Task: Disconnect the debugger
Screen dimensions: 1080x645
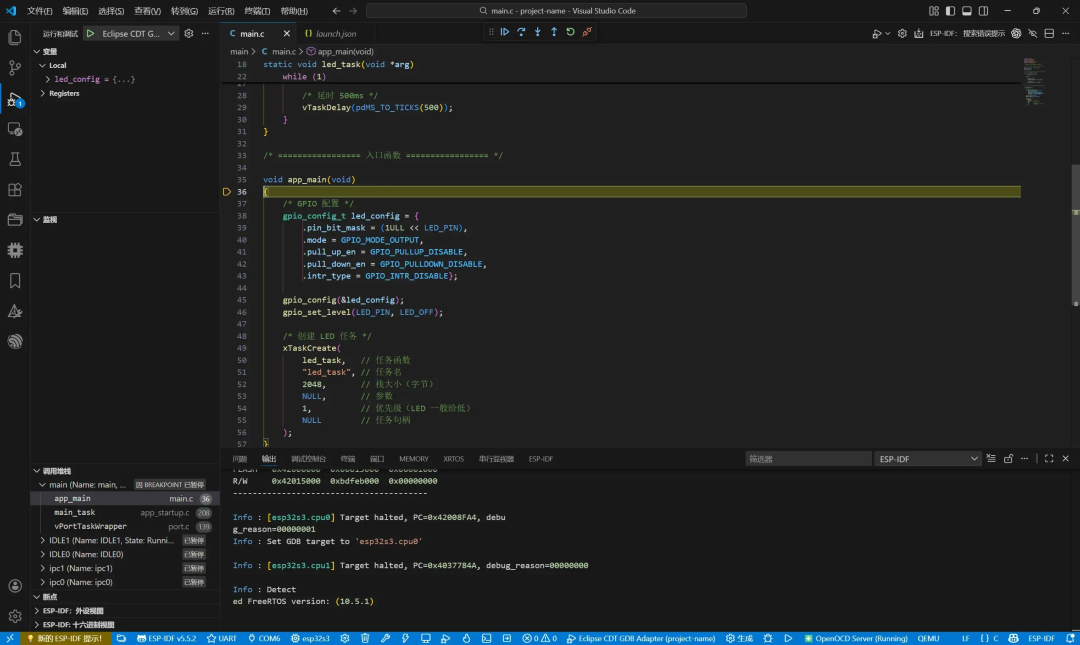Action: point(587,32)
